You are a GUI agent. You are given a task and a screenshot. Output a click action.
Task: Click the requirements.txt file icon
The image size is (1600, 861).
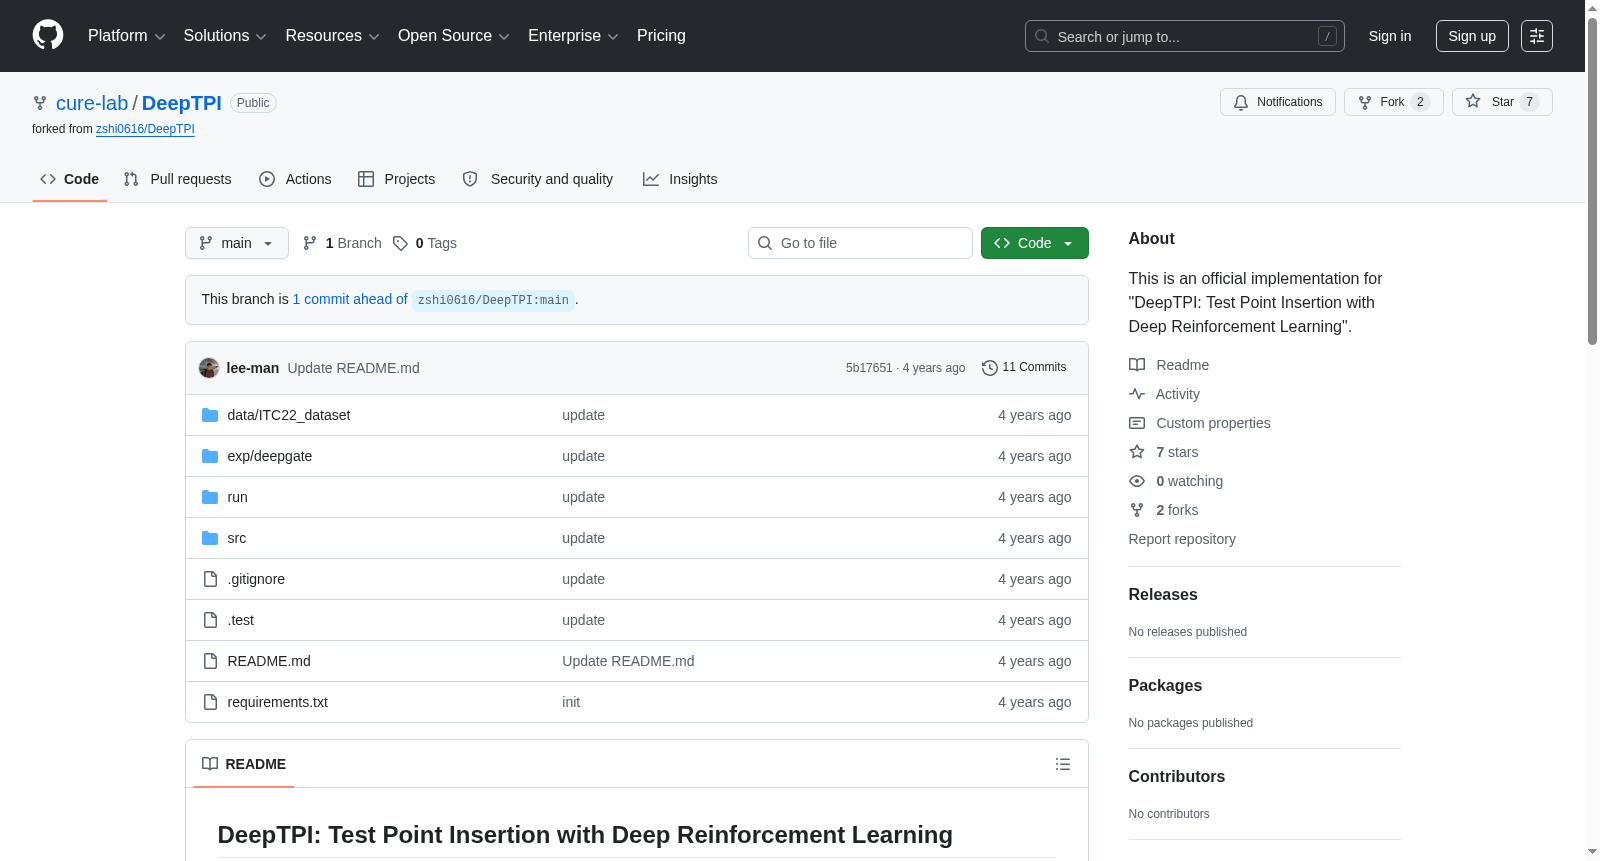click(x=210, y=702)
